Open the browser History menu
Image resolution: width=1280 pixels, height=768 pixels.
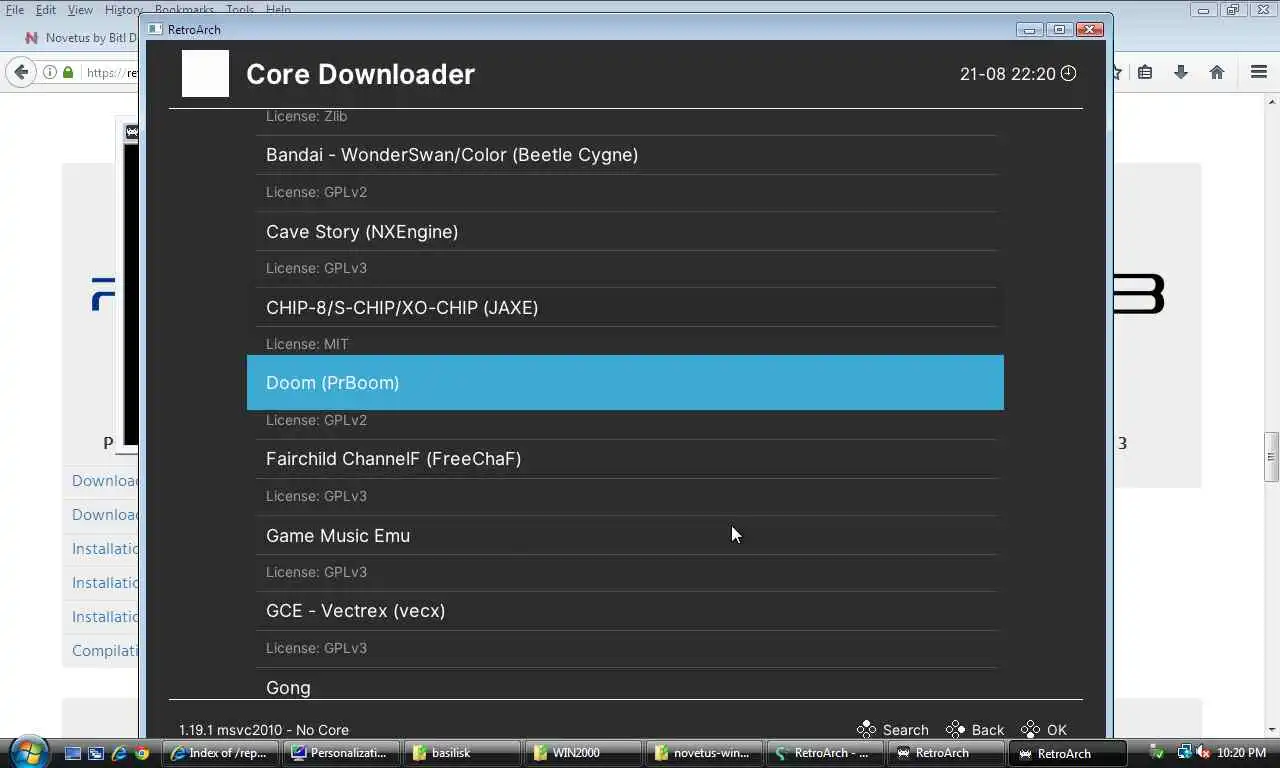tap(123, 10)
